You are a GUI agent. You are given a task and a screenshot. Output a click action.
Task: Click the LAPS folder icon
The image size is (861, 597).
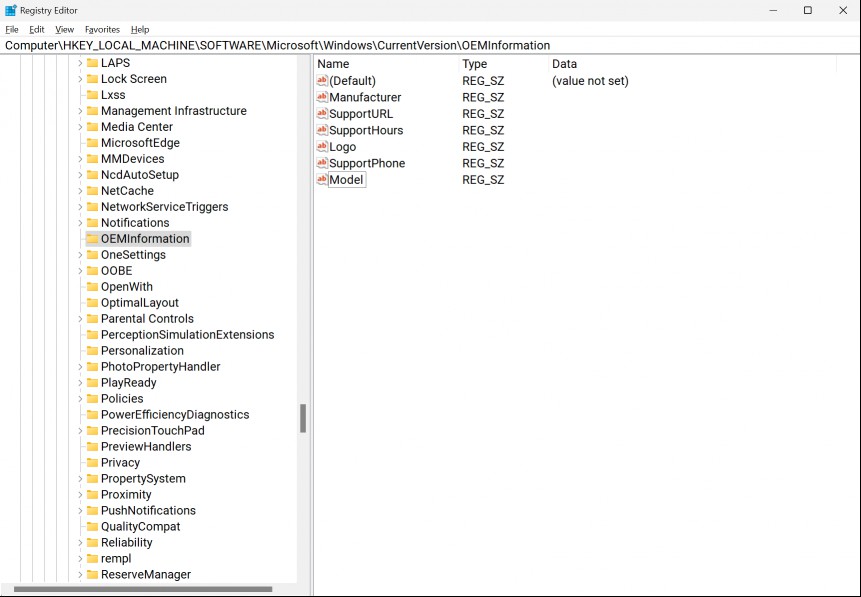pos(92,63)
